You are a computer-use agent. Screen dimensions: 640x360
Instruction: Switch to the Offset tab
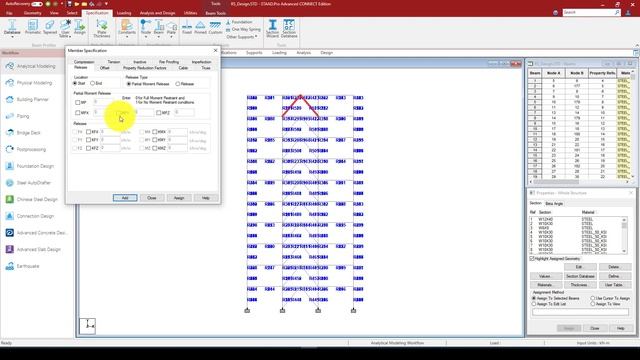click(x=104, y=68)
